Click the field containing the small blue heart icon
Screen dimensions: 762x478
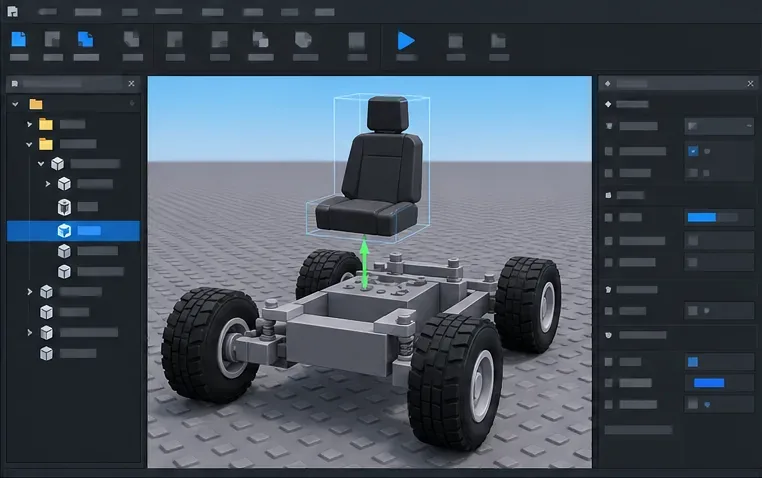719,404
